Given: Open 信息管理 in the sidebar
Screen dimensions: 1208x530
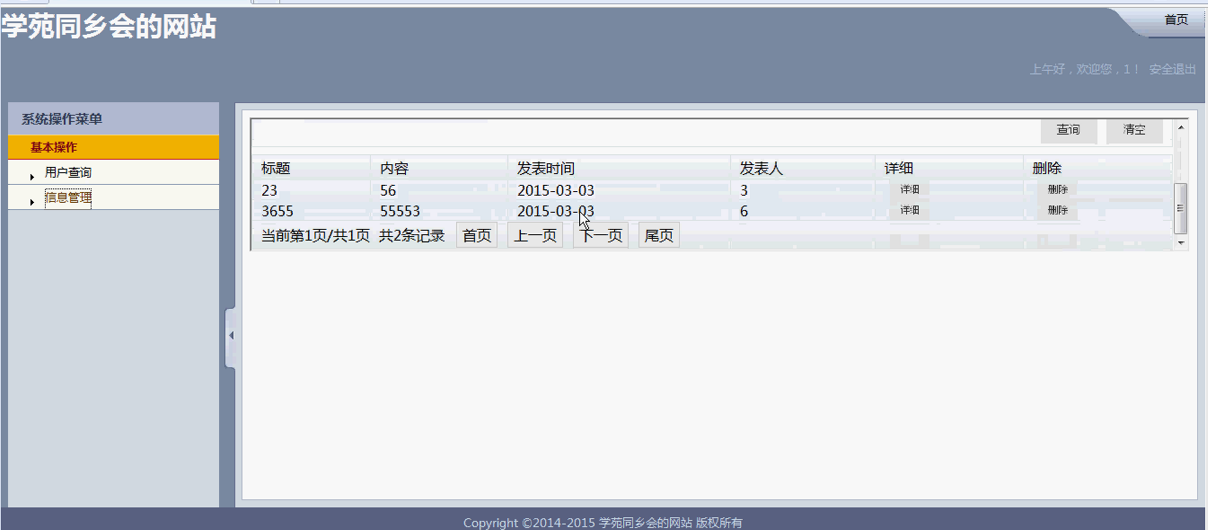Looking at the screenshot, I should pyautogui.click(x=68, y=197).
